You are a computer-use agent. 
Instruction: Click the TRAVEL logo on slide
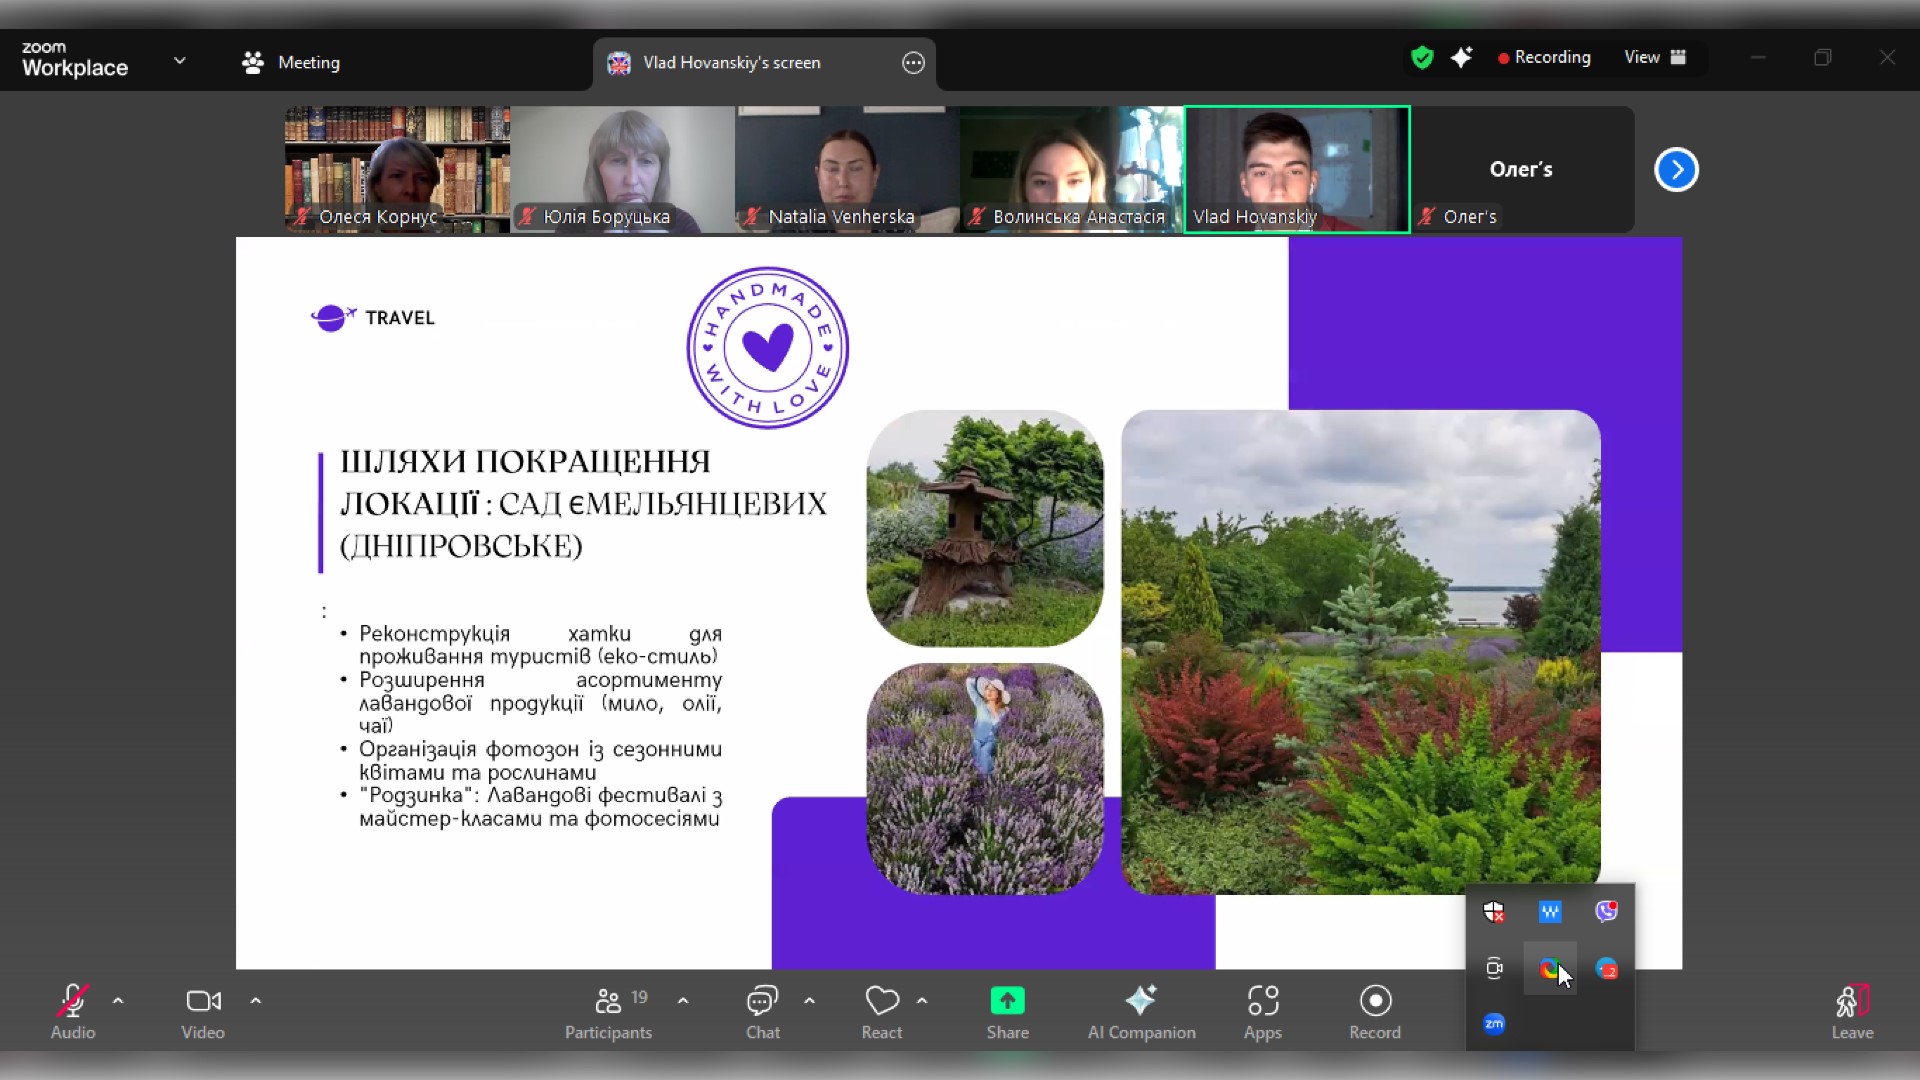click(x=373, y=318)
